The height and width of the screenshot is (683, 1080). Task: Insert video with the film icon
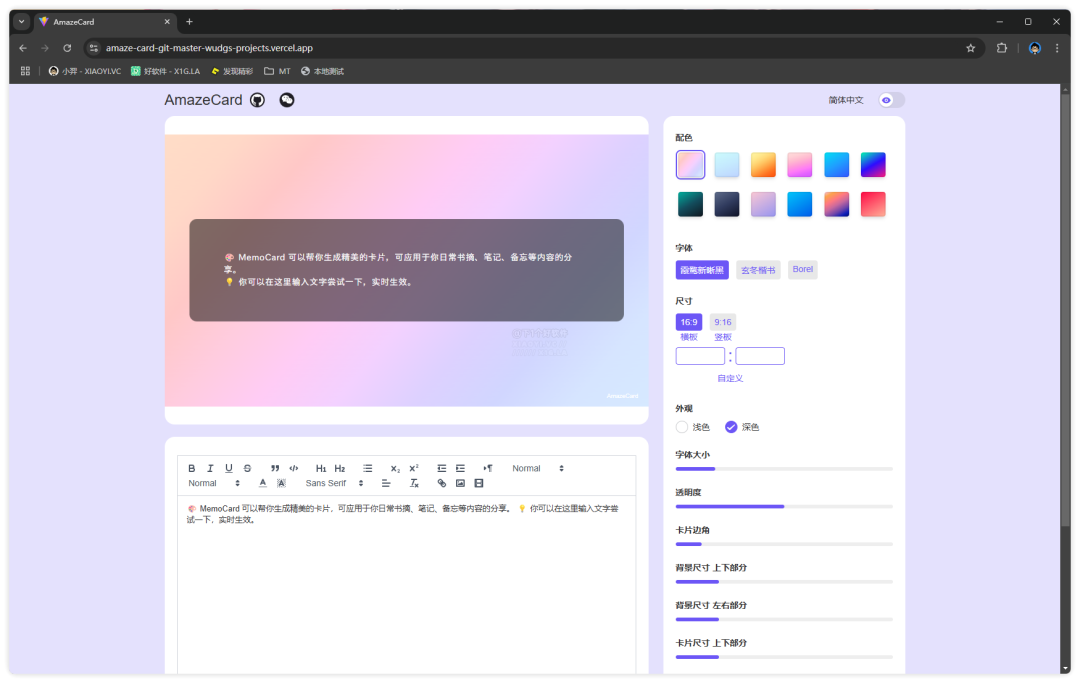point(479,483)
